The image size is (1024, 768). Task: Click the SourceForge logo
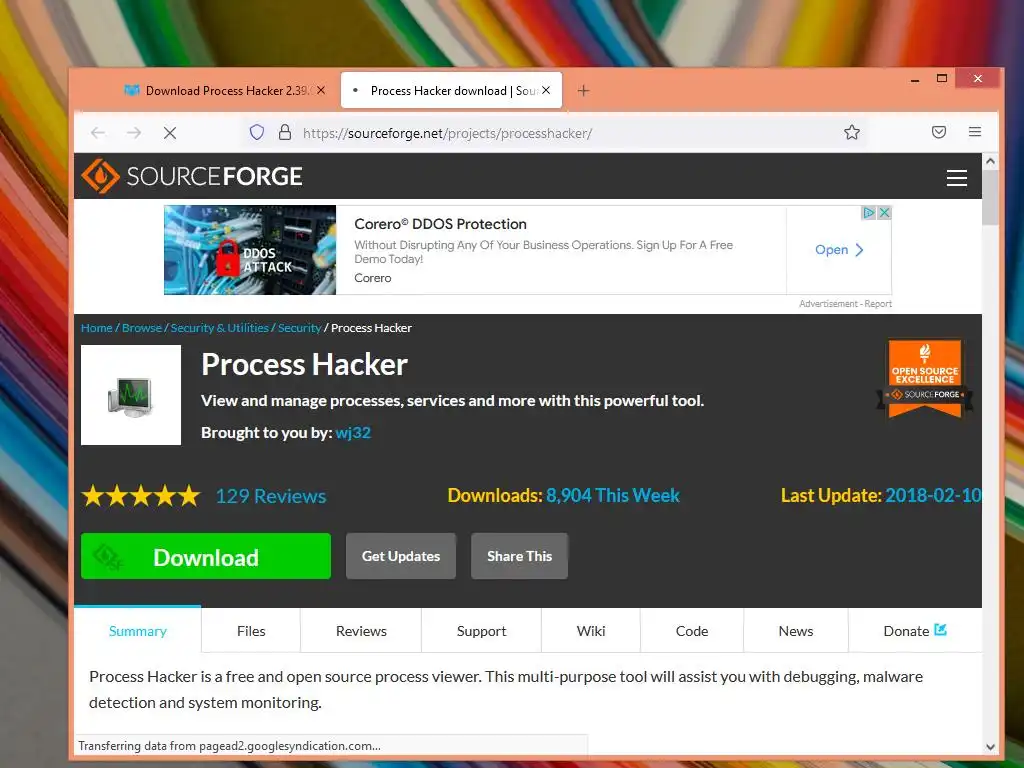point(191,176)
